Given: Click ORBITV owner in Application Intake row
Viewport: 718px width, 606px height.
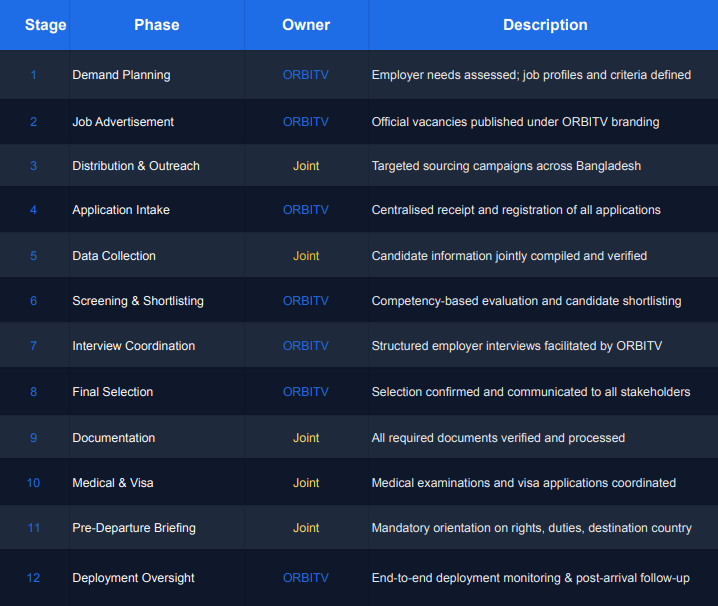Looking at the screenshot, I should [x=305, y=210].
